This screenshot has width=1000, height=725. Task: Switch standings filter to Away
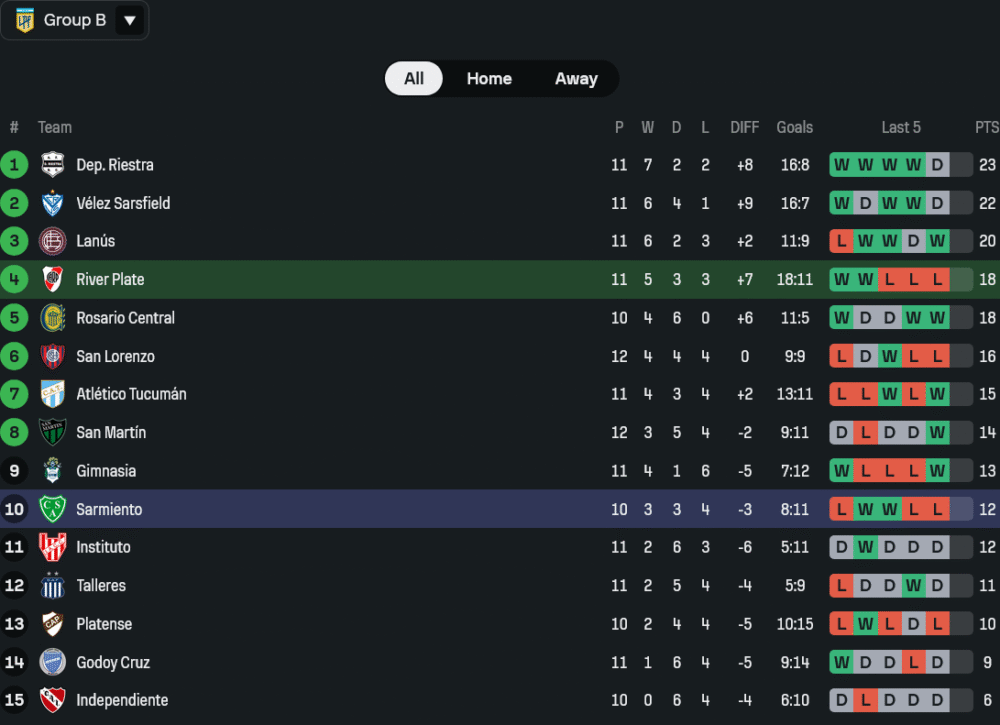tap(576, 79)
